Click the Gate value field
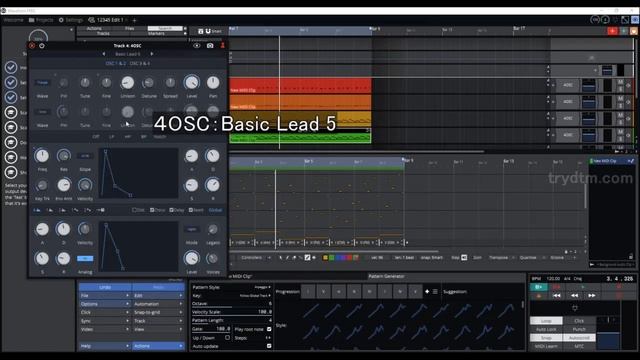The height and width of the screenshot is (360, 640). tap(211, 329)
